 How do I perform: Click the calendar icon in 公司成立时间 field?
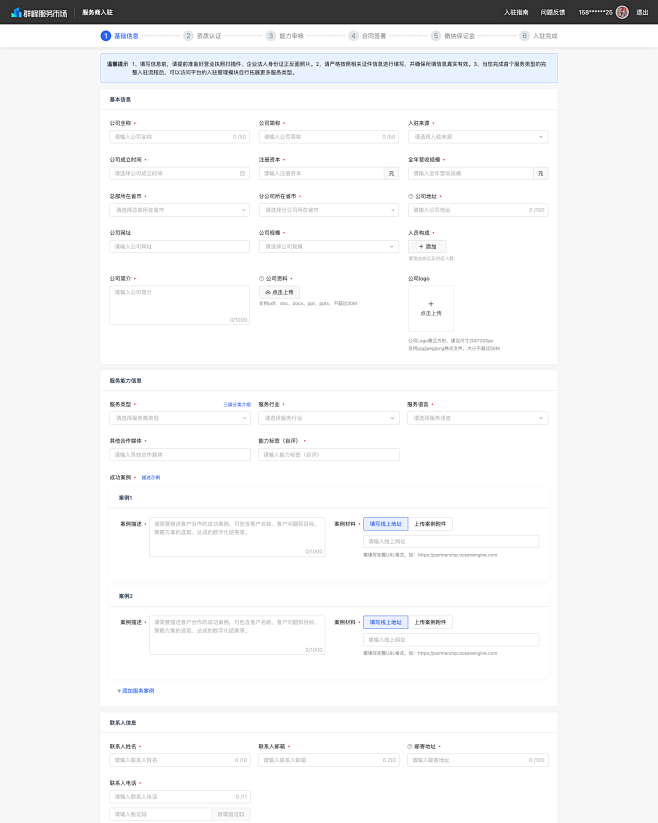242,173
